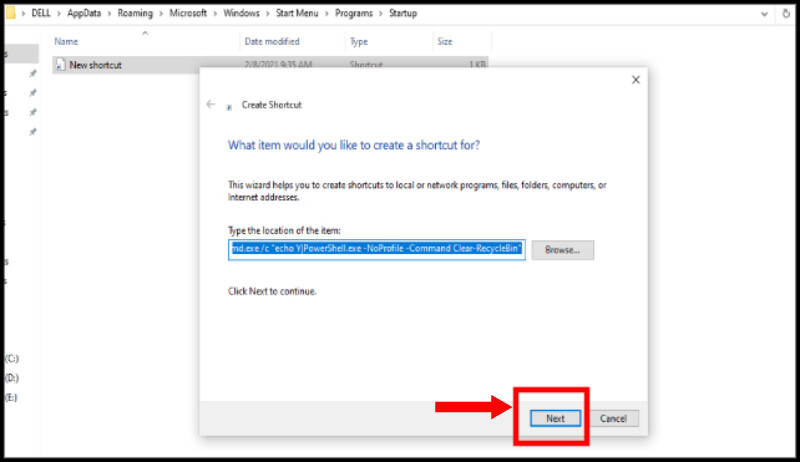Expand chevron between Windows and Start Menu
This screenshot has height=462, width=800.
click(x=268, y=14)
